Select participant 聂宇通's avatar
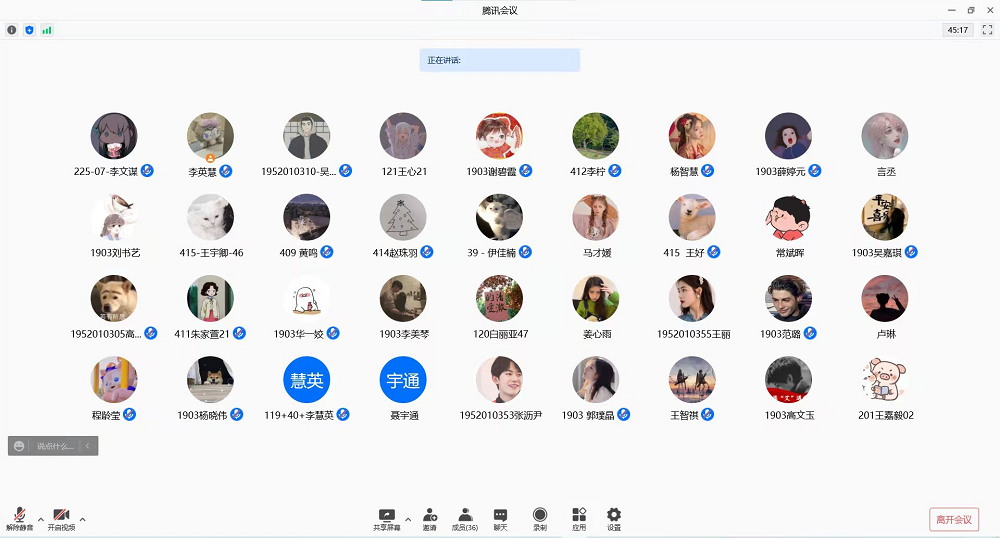 [404, 380]
